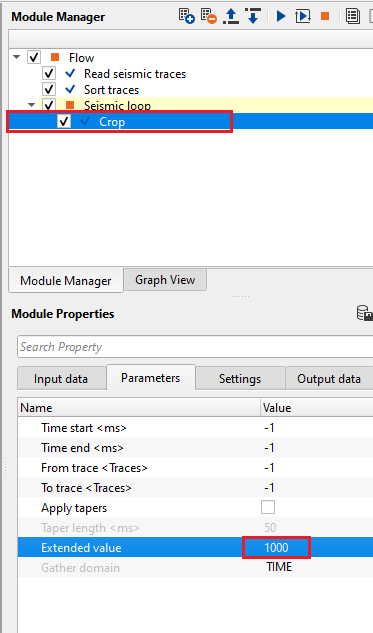This screenshot has width=373, height=633.
Task: Click the Gather domain parameter label
Action: point(80,568)
